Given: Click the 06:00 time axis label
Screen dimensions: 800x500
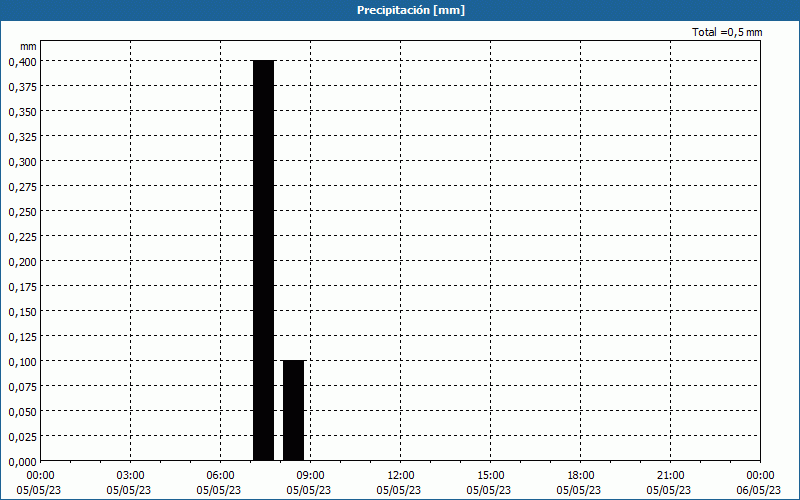Looking at the screenshot, I should [220, 476].
